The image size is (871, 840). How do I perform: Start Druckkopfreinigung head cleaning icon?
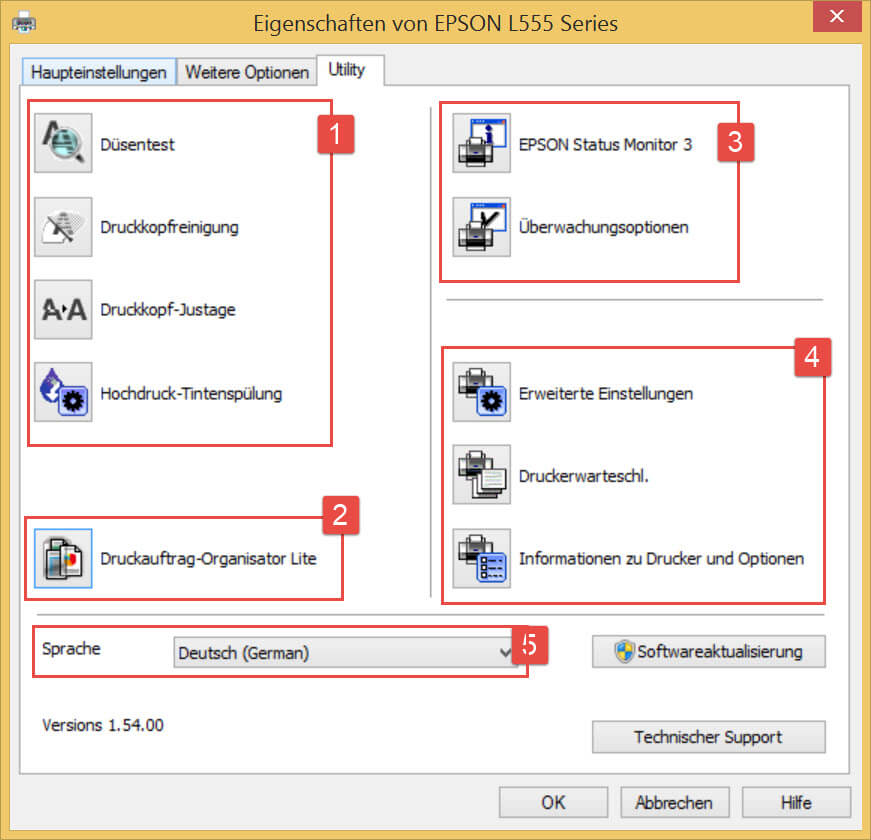pyautogui.click(x=63, y=227)
